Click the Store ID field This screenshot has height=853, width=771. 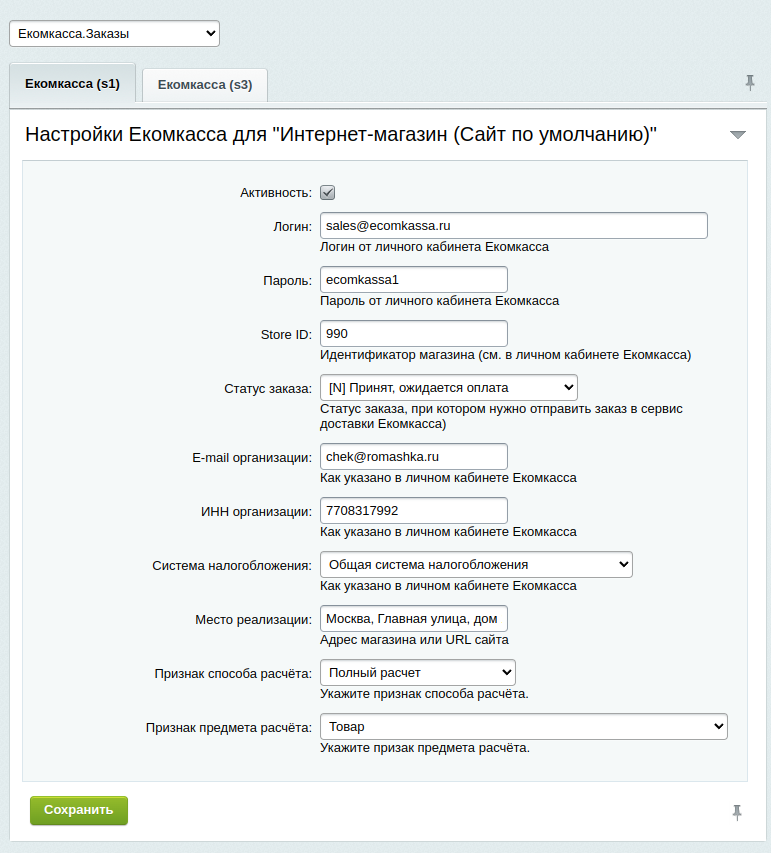click(x=414, y=333)
